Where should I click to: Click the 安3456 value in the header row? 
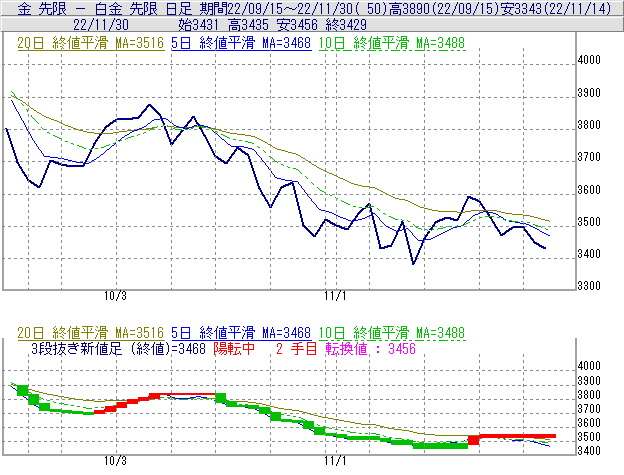(297, 25)
